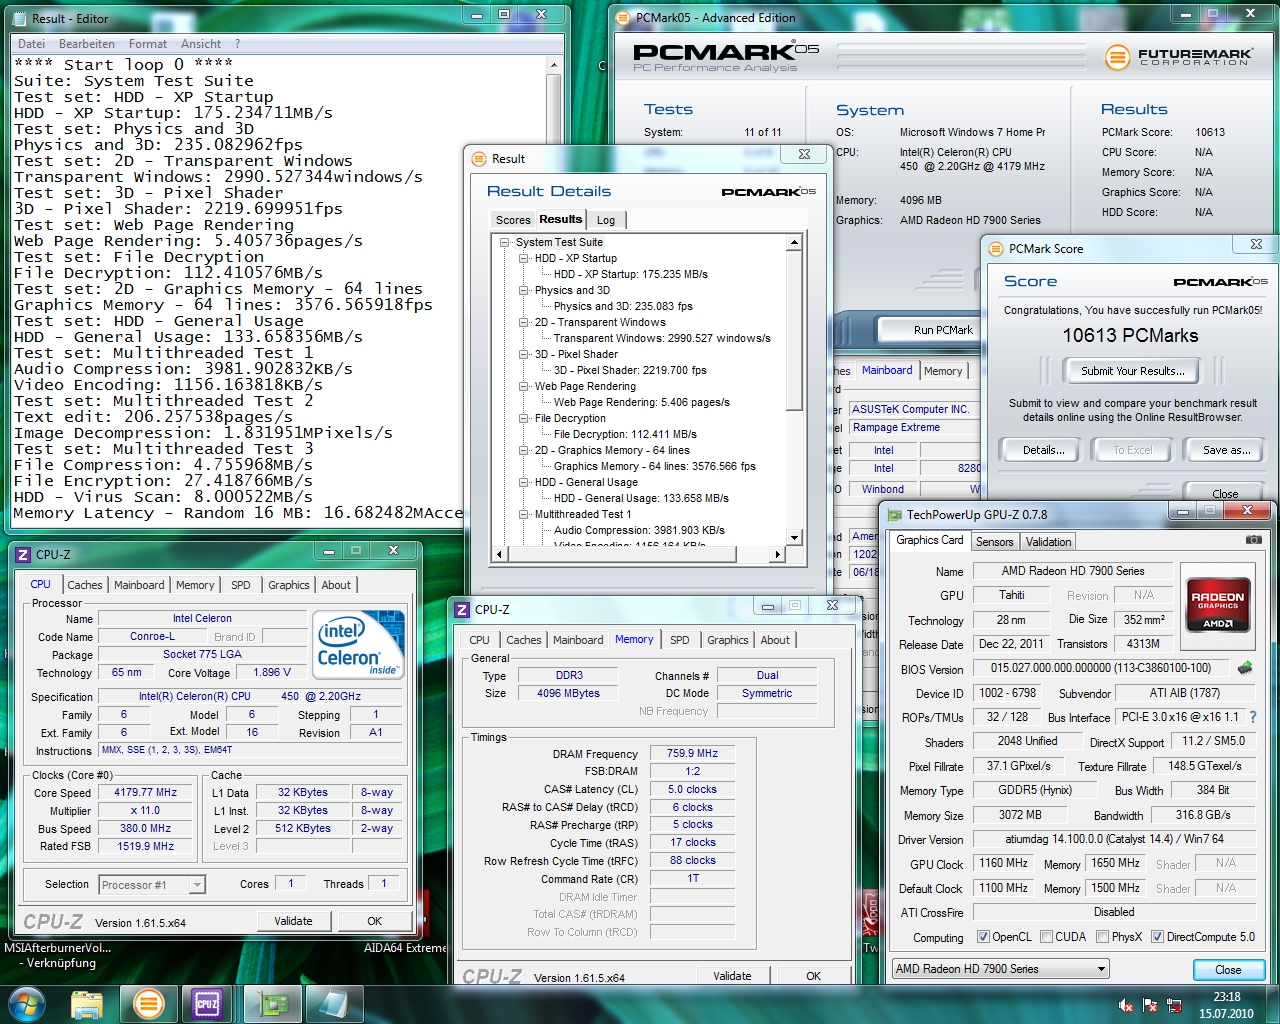Select Caches tab in CPU-Z processor window

click(85, 585)
